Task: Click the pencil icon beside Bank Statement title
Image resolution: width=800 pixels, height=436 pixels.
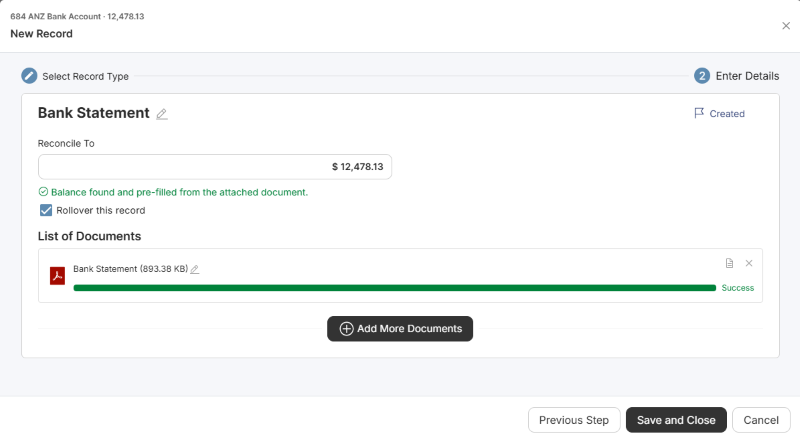Action: click(162, 114)
